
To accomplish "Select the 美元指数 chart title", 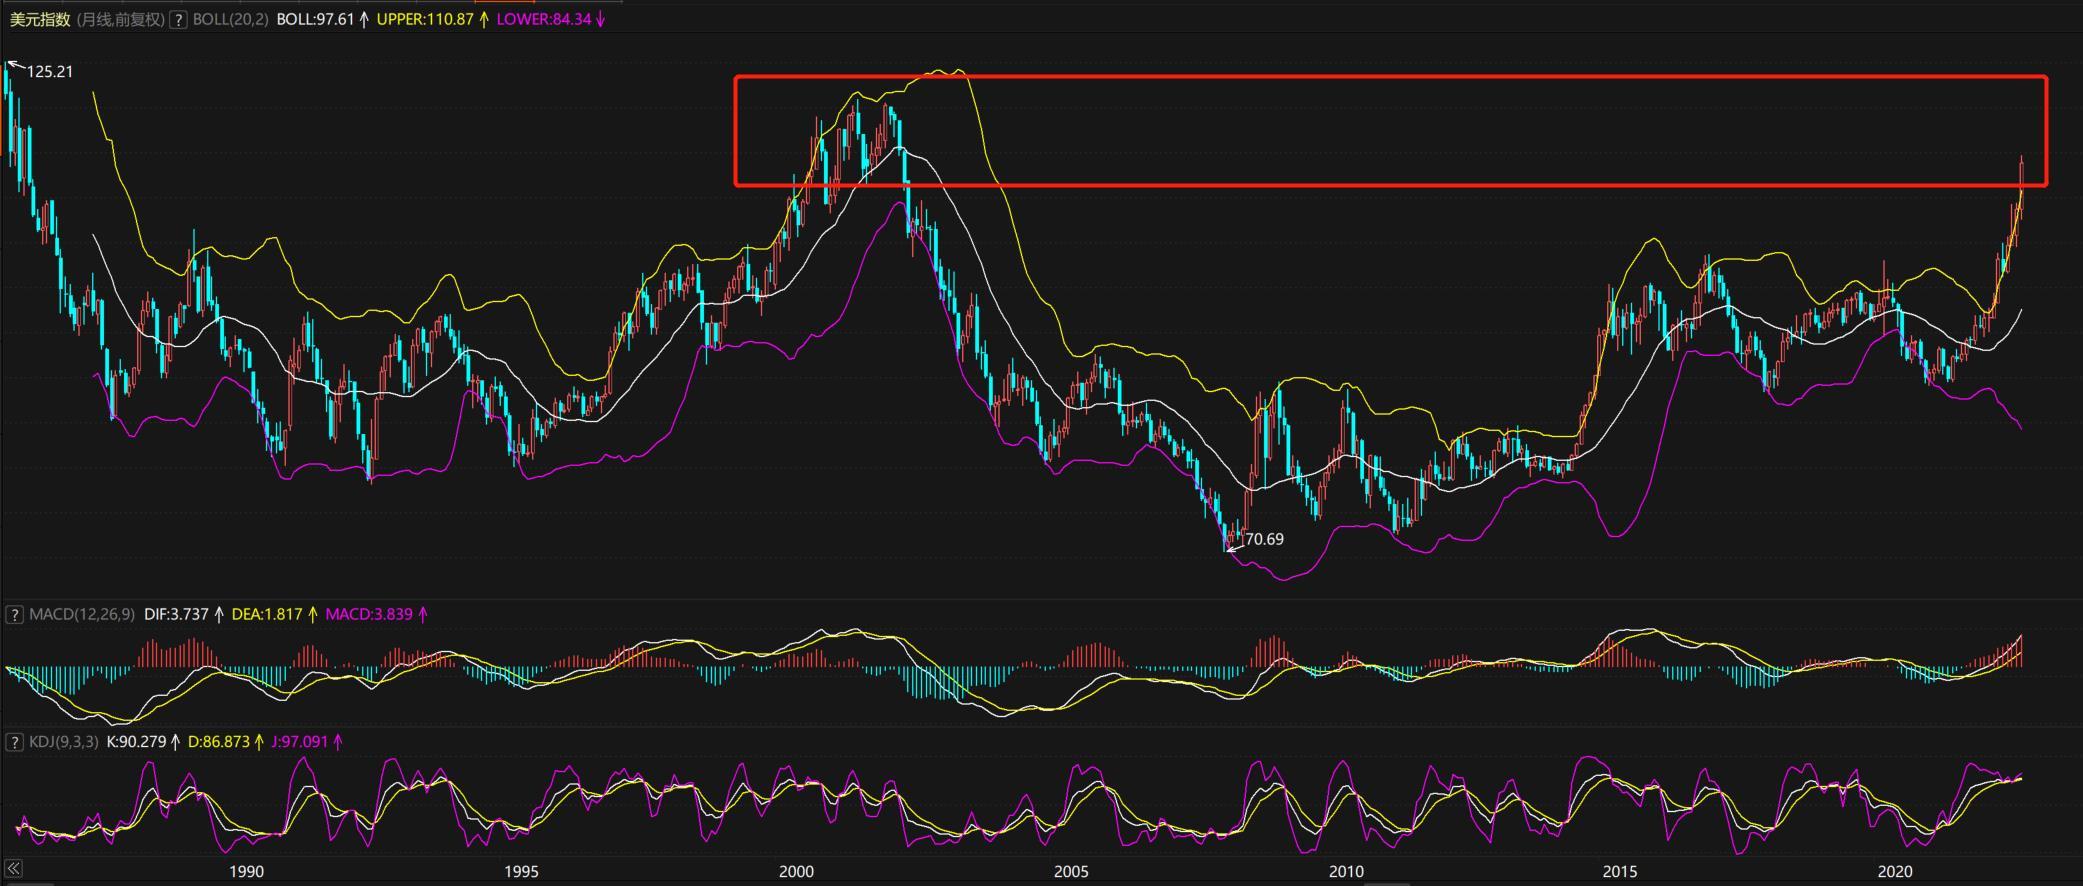I will pyautogui.click(x=40, y=19).
